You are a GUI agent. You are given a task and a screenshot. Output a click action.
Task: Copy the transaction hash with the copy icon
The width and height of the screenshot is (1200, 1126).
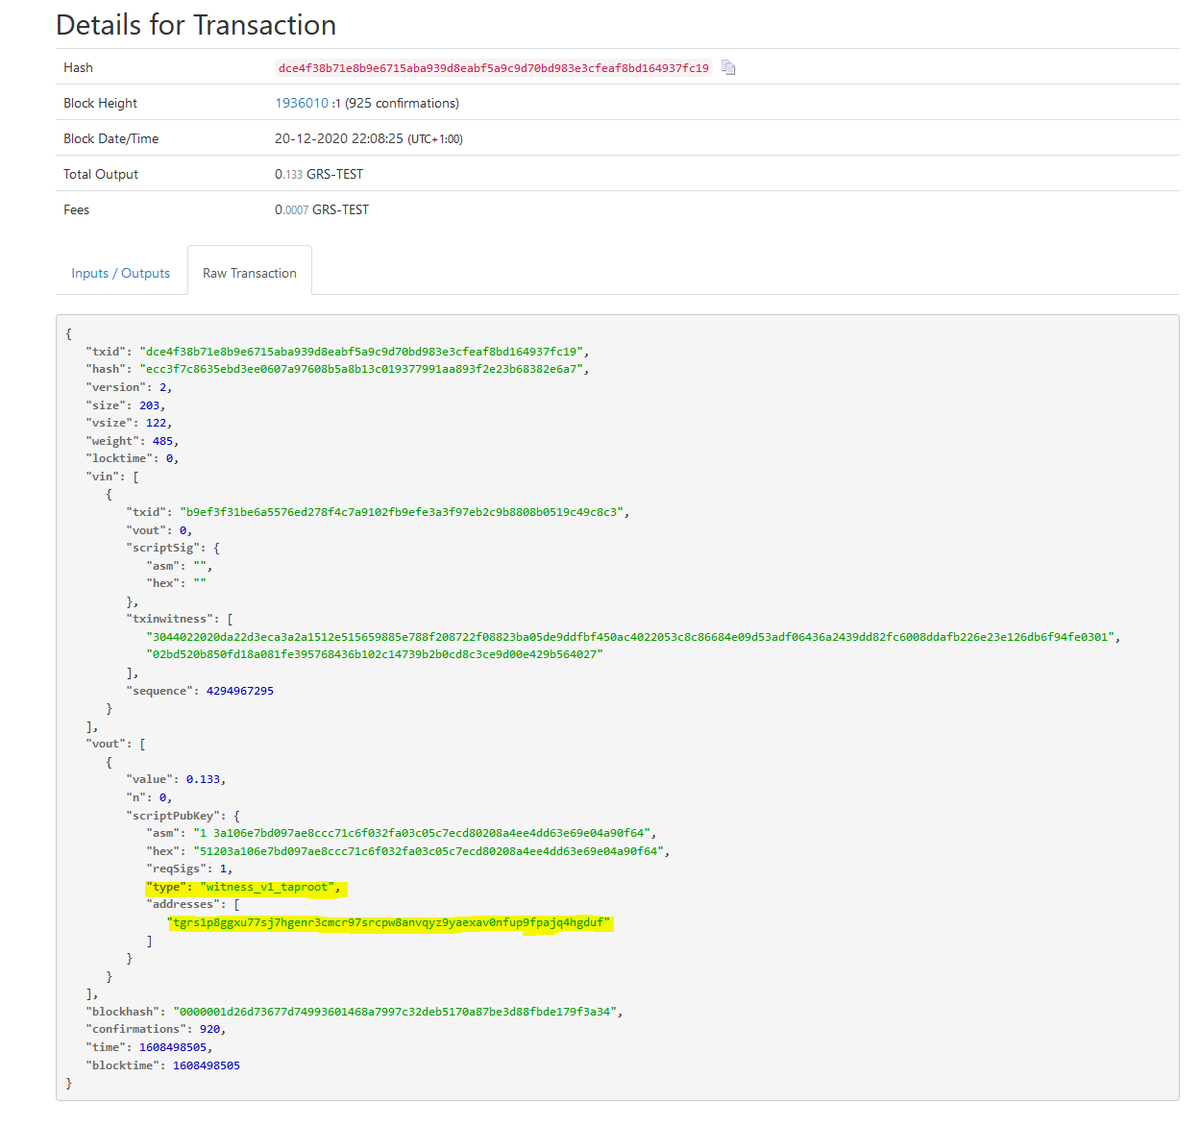click(x=728, y=68)
